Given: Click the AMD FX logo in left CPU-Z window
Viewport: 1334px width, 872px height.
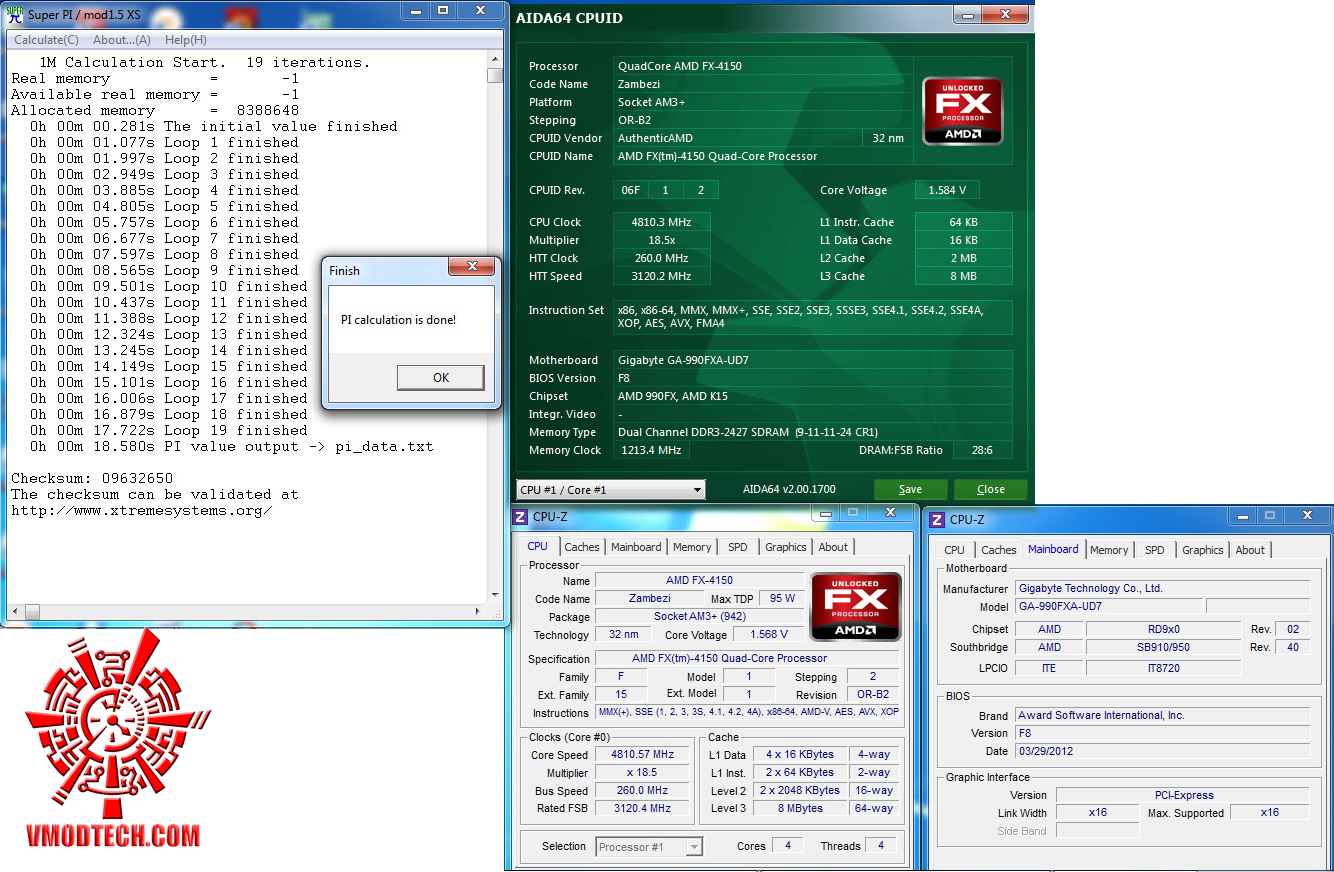Looking at the screenshot, I should pos(856,606).
